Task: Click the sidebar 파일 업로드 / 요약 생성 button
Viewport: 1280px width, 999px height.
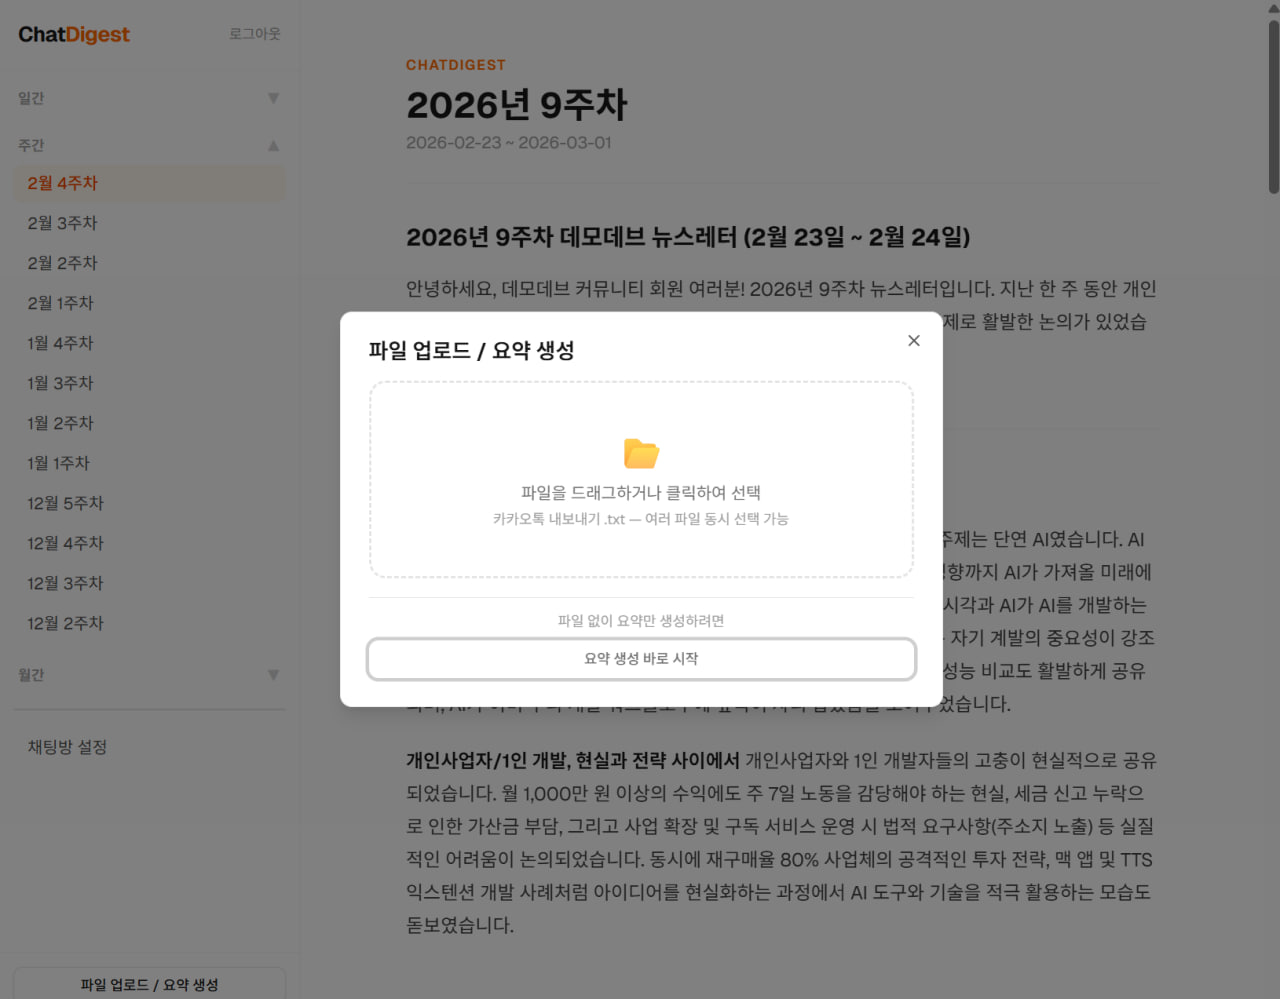Action: coord(149,984)
